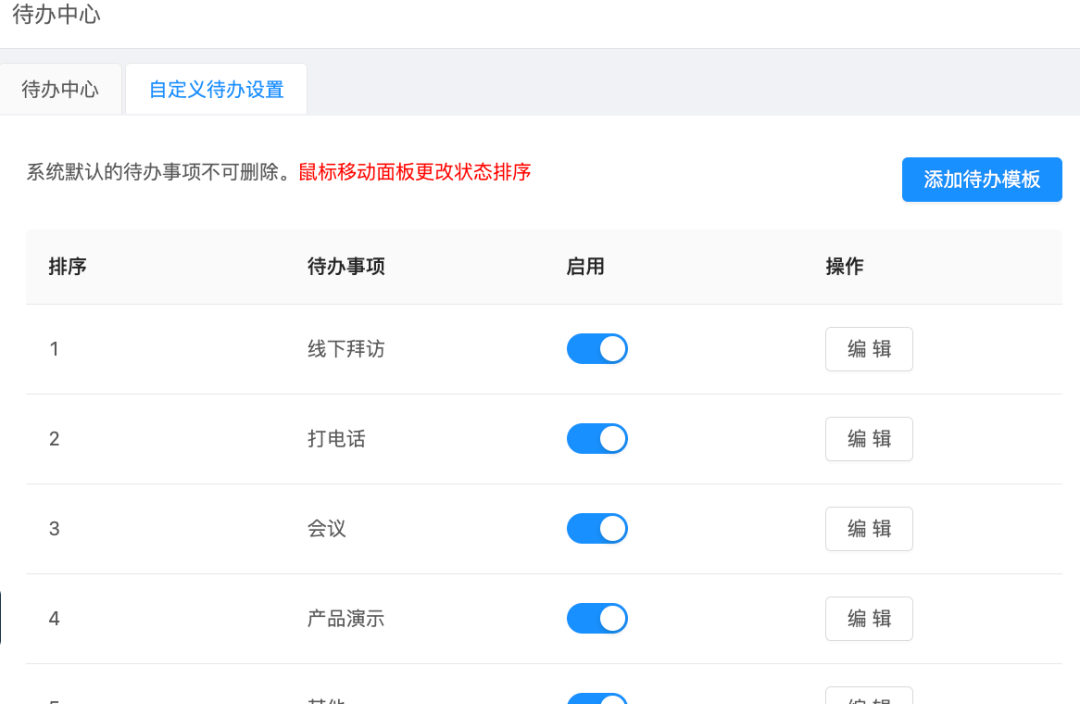This screenshot has height=704, width=1080.
Task: Turn off the 打电话 enable switch
Action: coord(597,439)
